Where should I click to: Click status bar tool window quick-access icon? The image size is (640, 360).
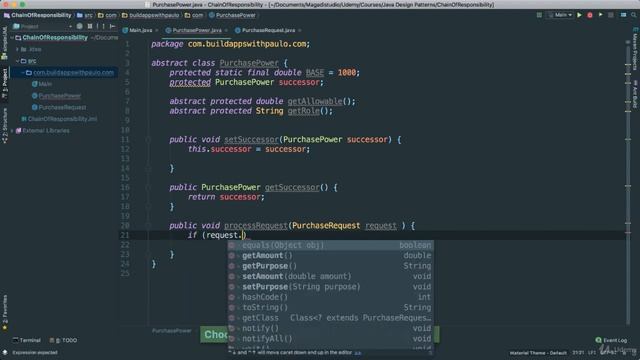(4, 353)
